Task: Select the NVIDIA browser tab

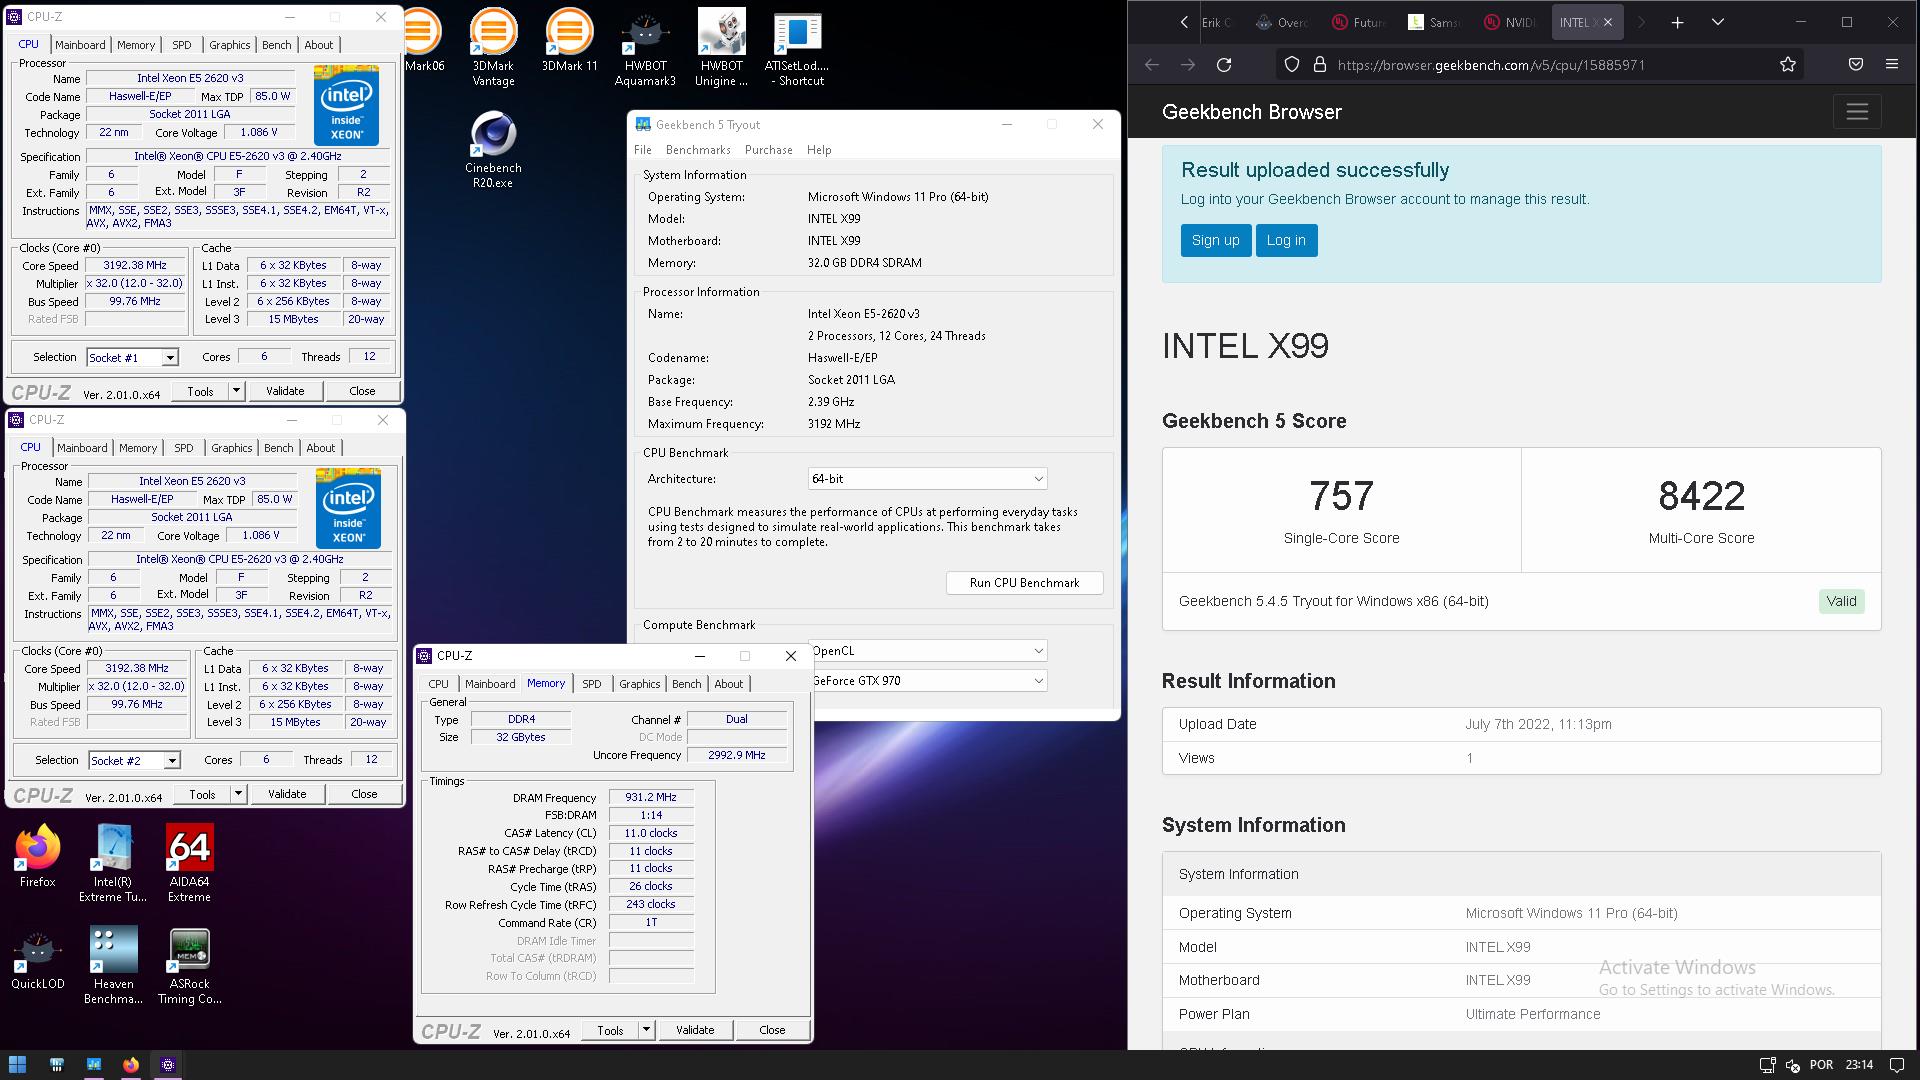Action: [1510, 22]
